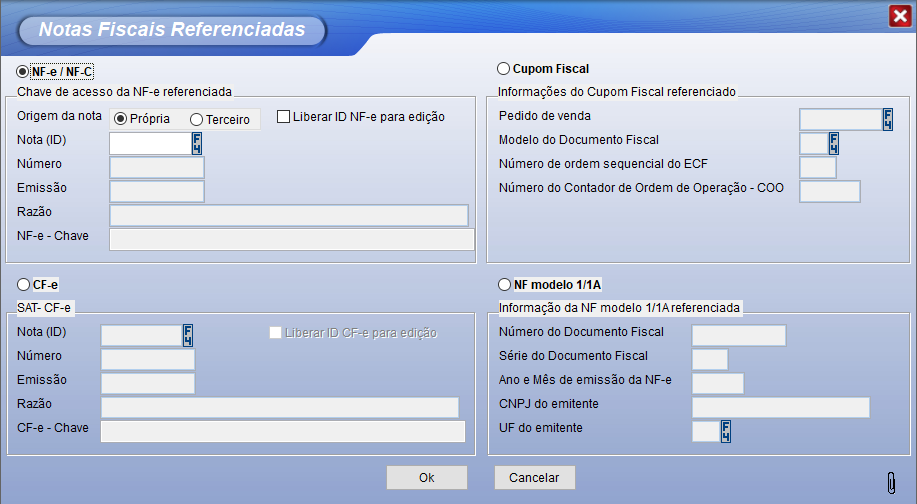Click the NF-e - Chave text field

point(291,239)
